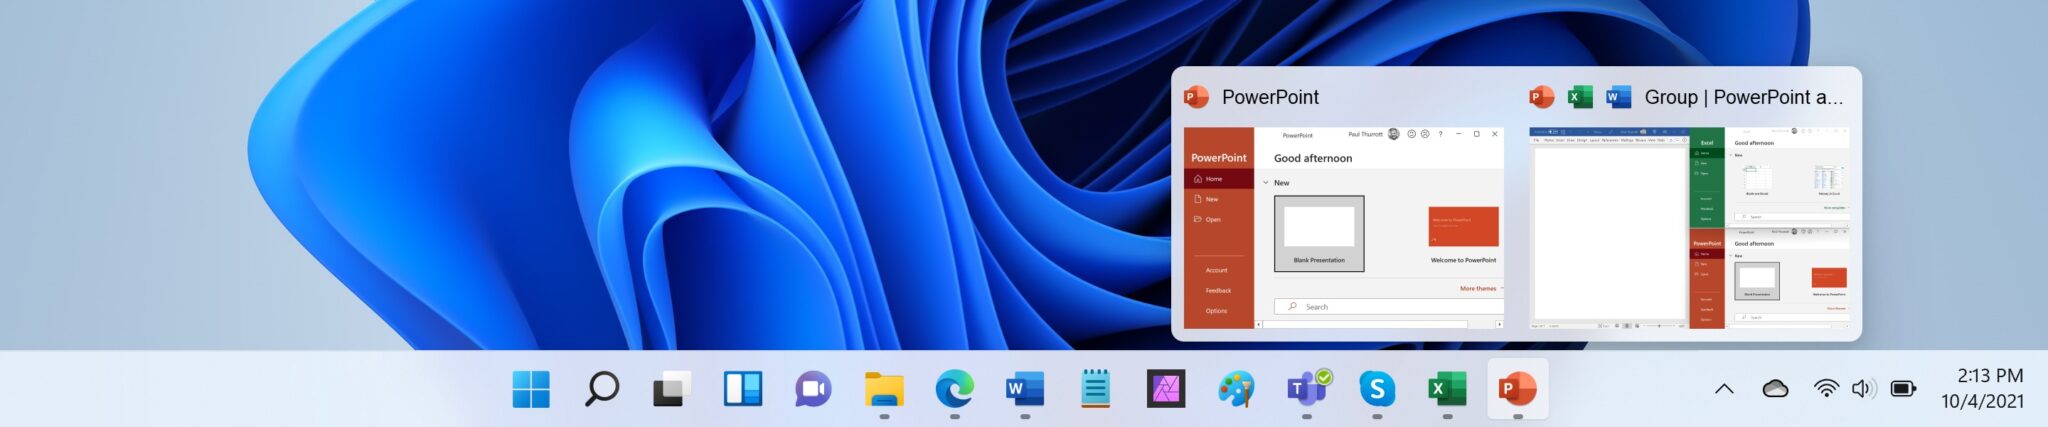Image resolution: width=2048 pixels, height=427 pixels.
Task: Open the Widgets panel icon
Action: coord(742,389)
